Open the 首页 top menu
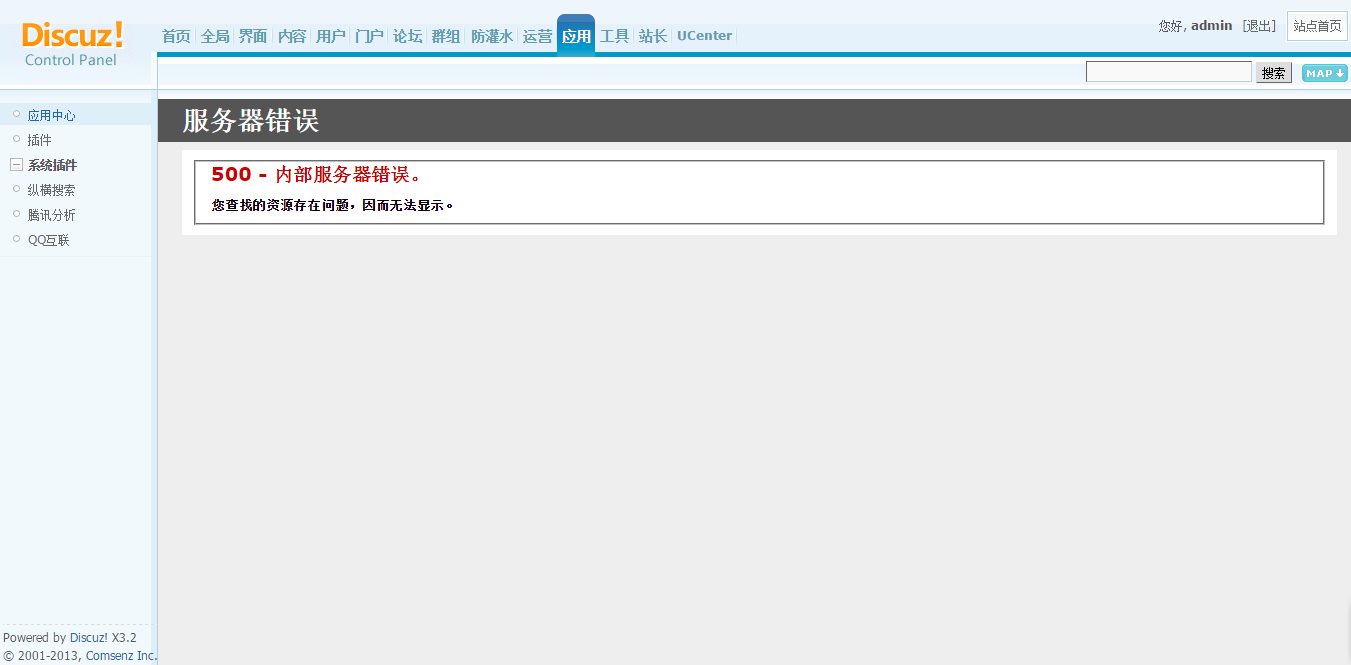 tap(176, 36)
